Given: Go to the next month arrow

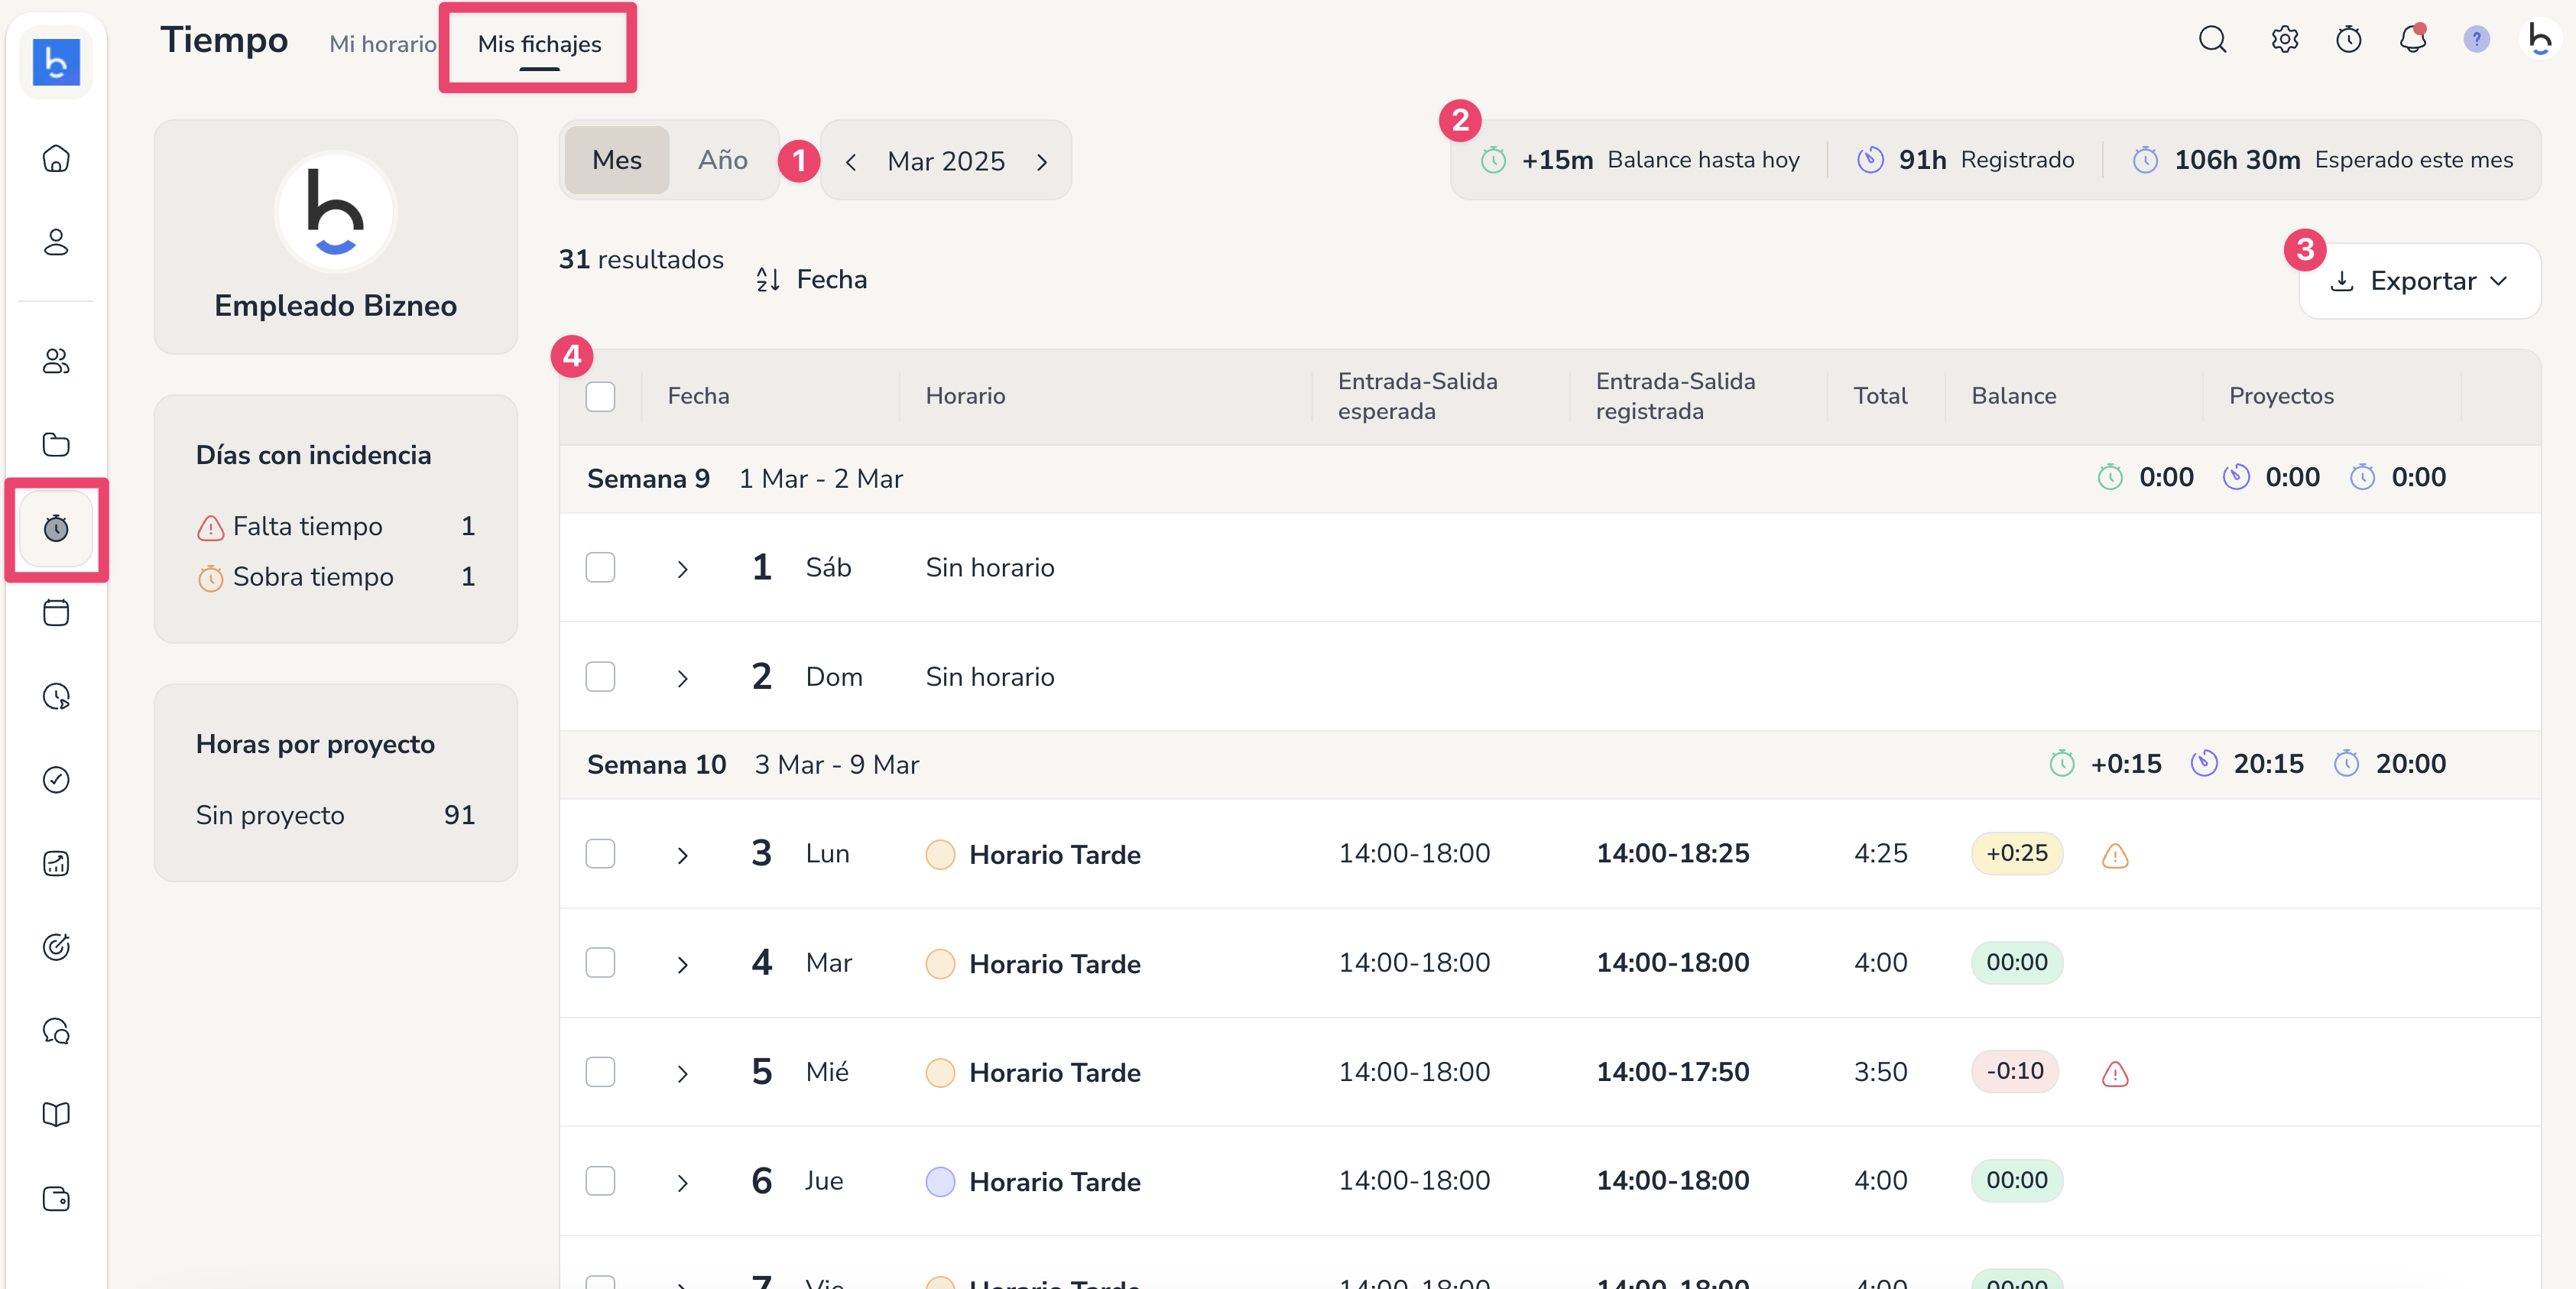Looking at the screenshot, I should [1042, 162].
